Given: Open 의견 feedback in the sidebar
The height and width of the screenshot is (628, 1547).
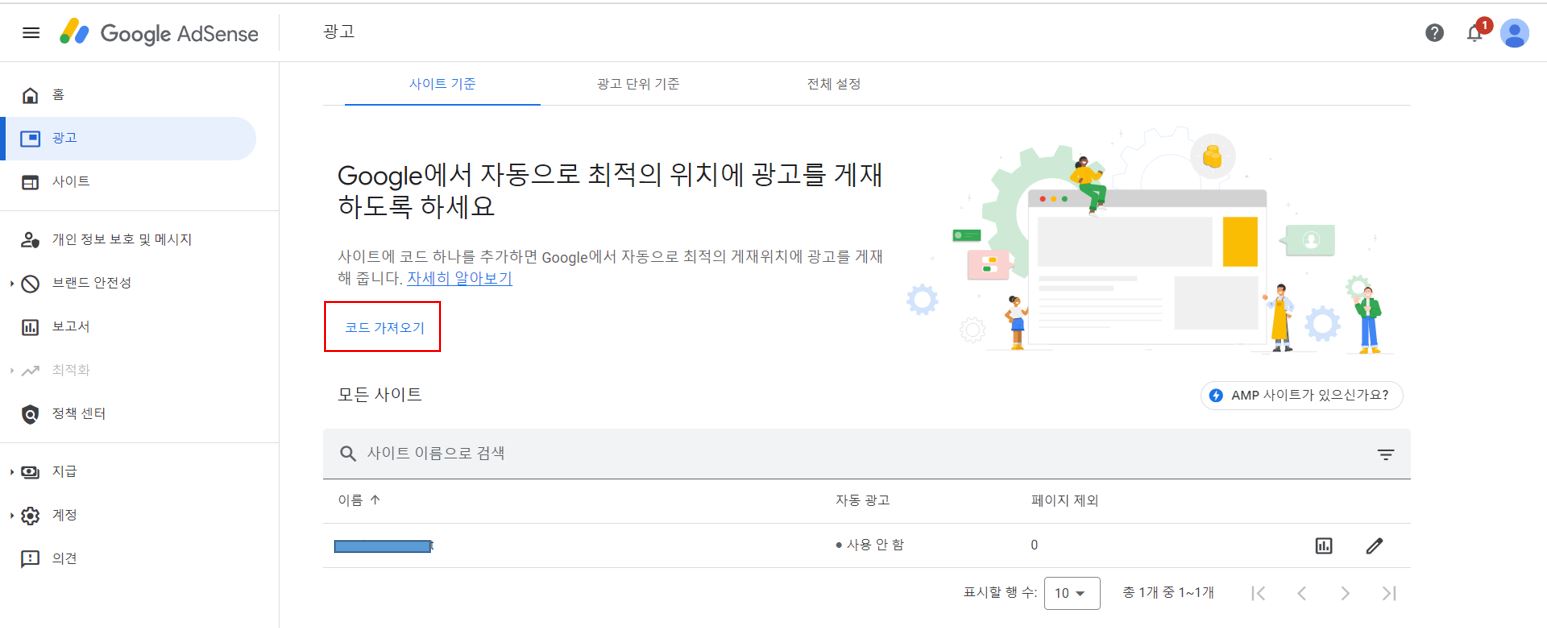Looking at the screenshot, I should pos(128,559).
